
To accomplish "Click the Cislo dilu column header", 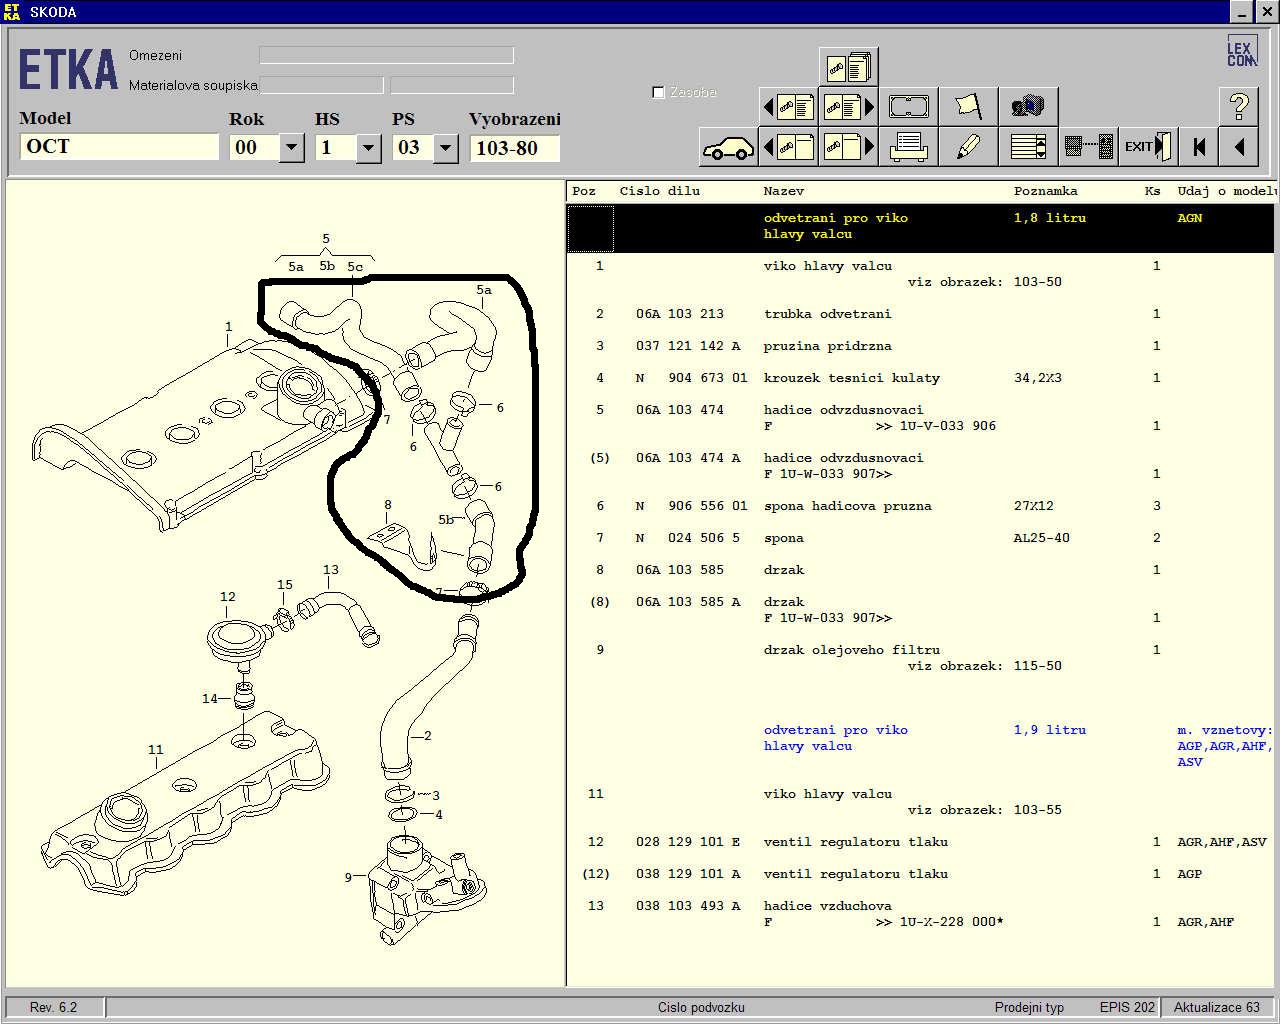I will click(660, 191).
